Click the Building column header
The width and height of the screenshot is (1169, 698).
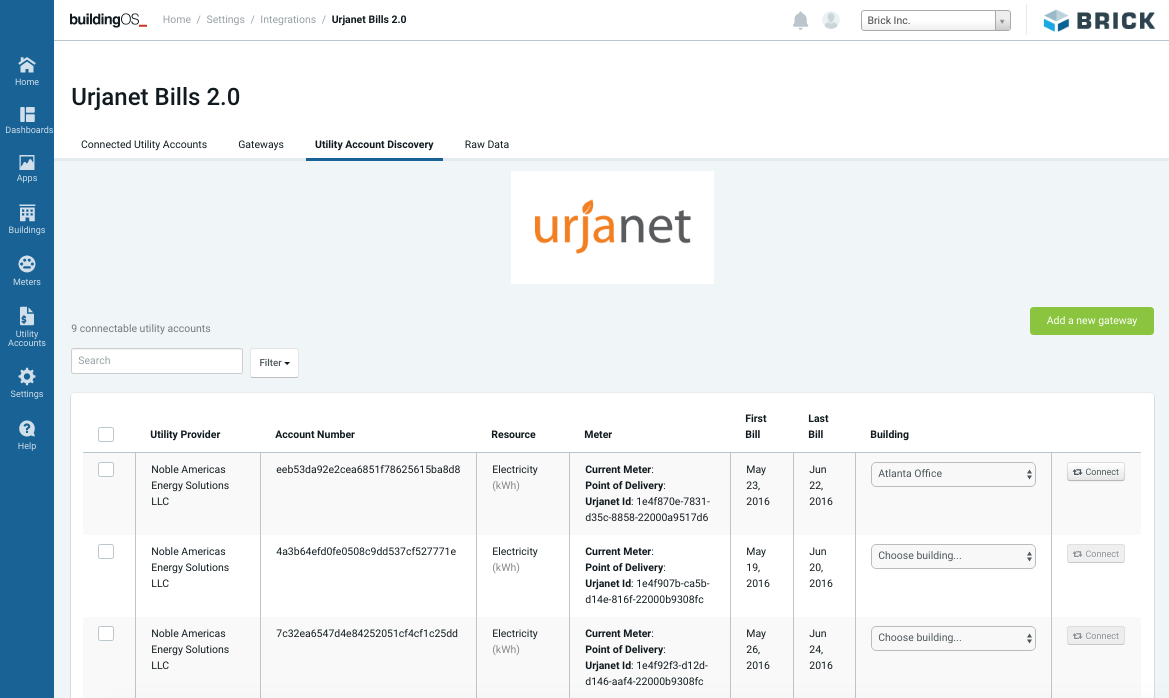889,435
